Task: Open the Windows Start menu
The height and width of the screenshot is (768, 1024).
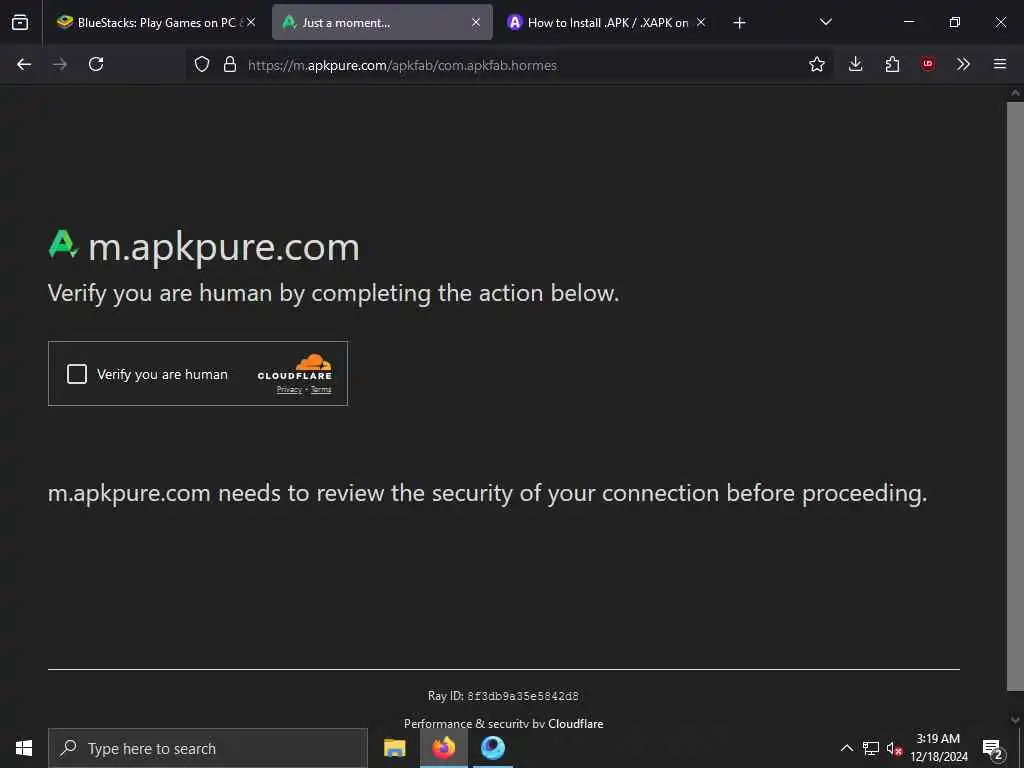Action: (x=24, y=748)
